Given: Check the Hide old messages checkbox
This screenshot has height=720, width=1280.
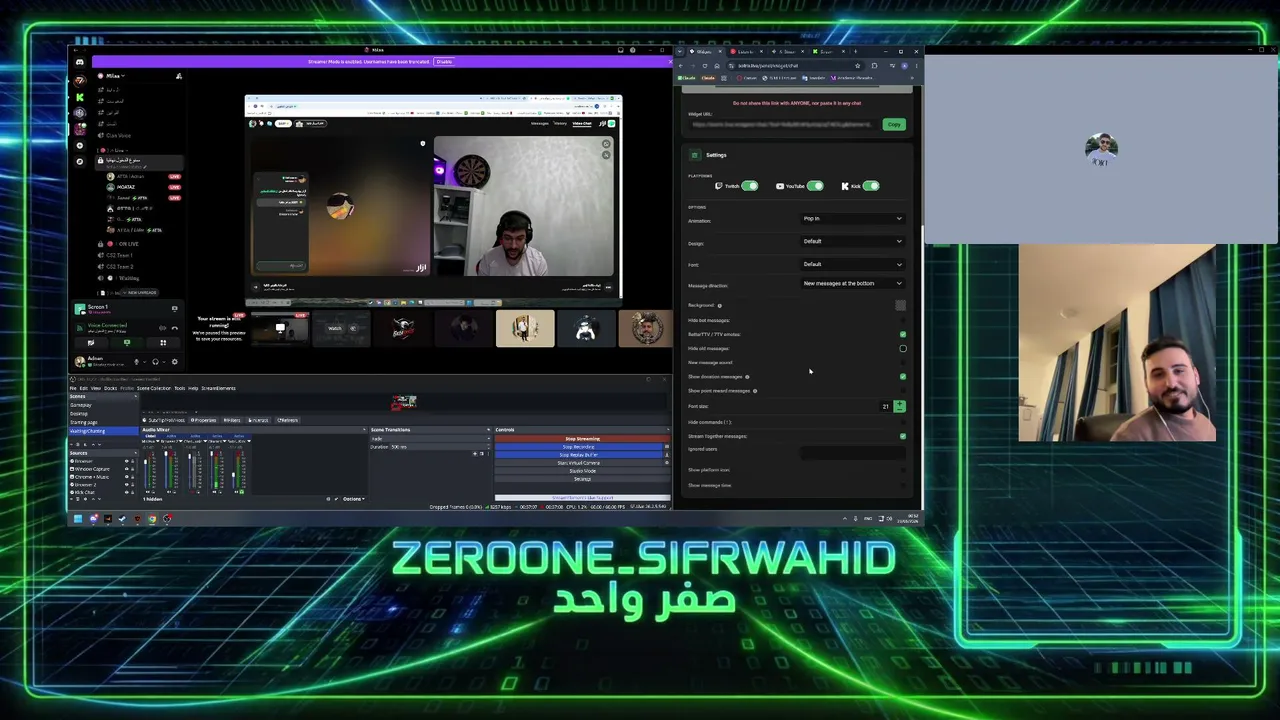Looking at the screenshot, I should pyautogui.click(x=903, y=348).
